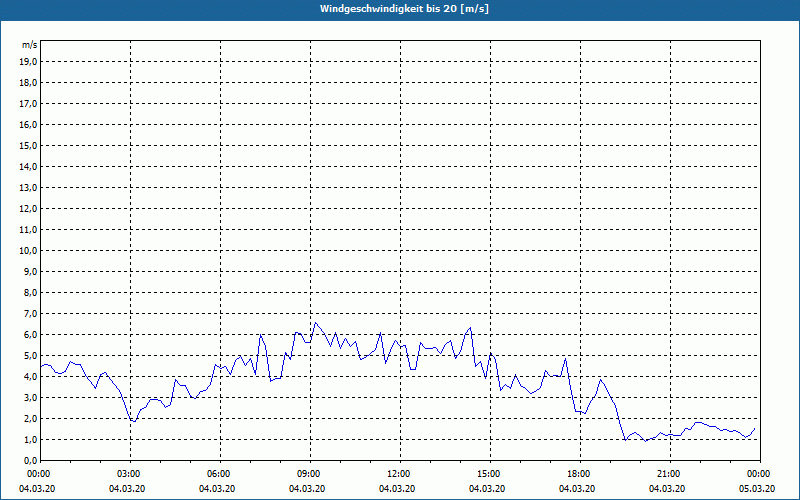800x500 pixels.
Task: Select the 5,0 y-axis value
Action: tap(30, 355)
